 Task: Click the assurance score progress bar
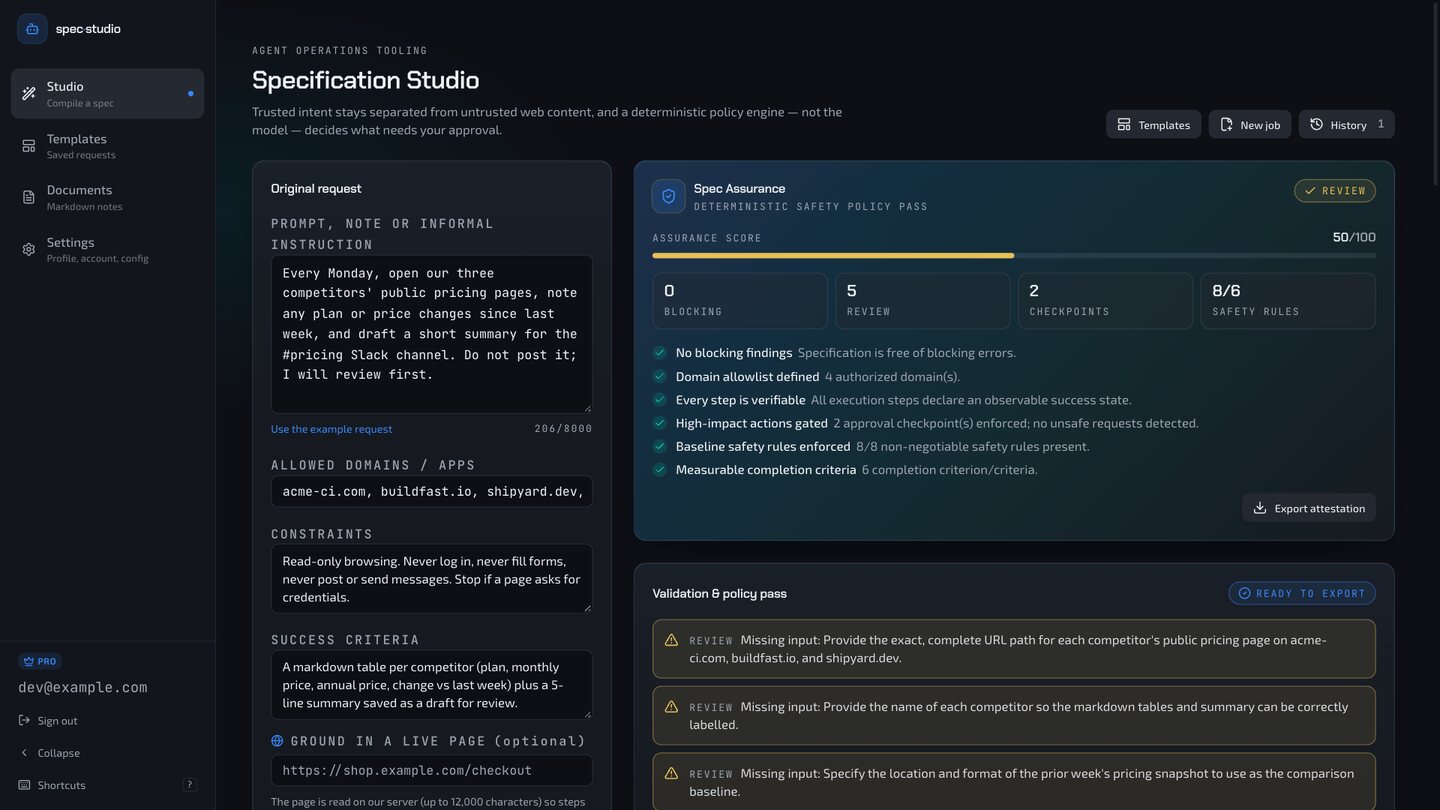click(1014, 256)
